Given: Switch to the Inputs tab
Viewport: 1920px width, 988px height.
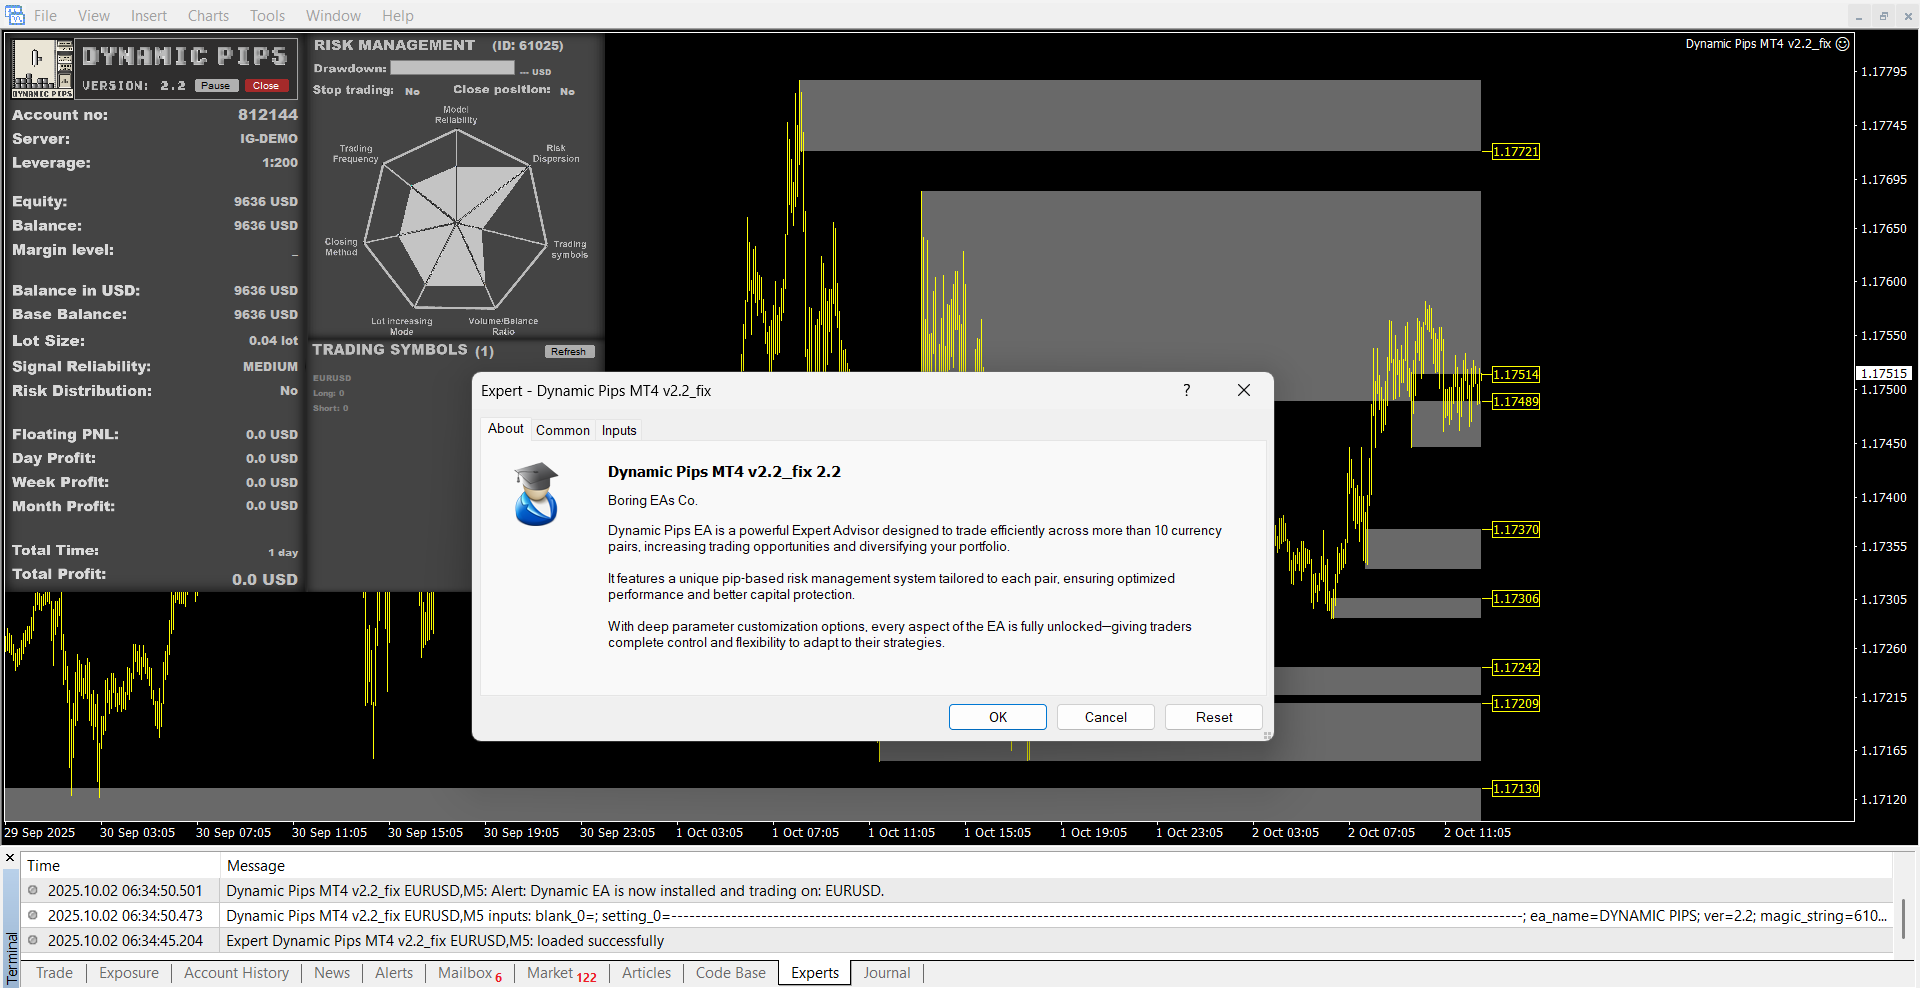Looking at the screenshot, I should pos(619,430).
